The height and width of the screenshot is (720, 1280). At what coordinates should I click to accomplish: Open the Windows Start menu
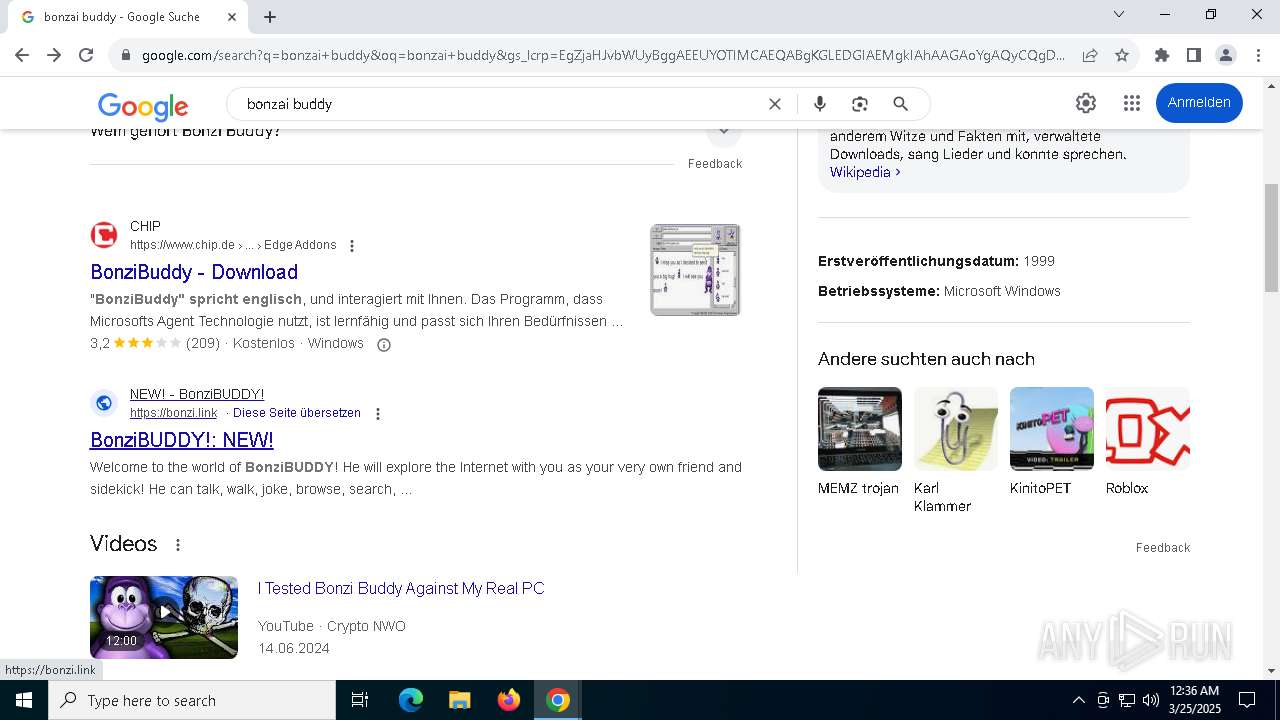click(x=24, y=700)
